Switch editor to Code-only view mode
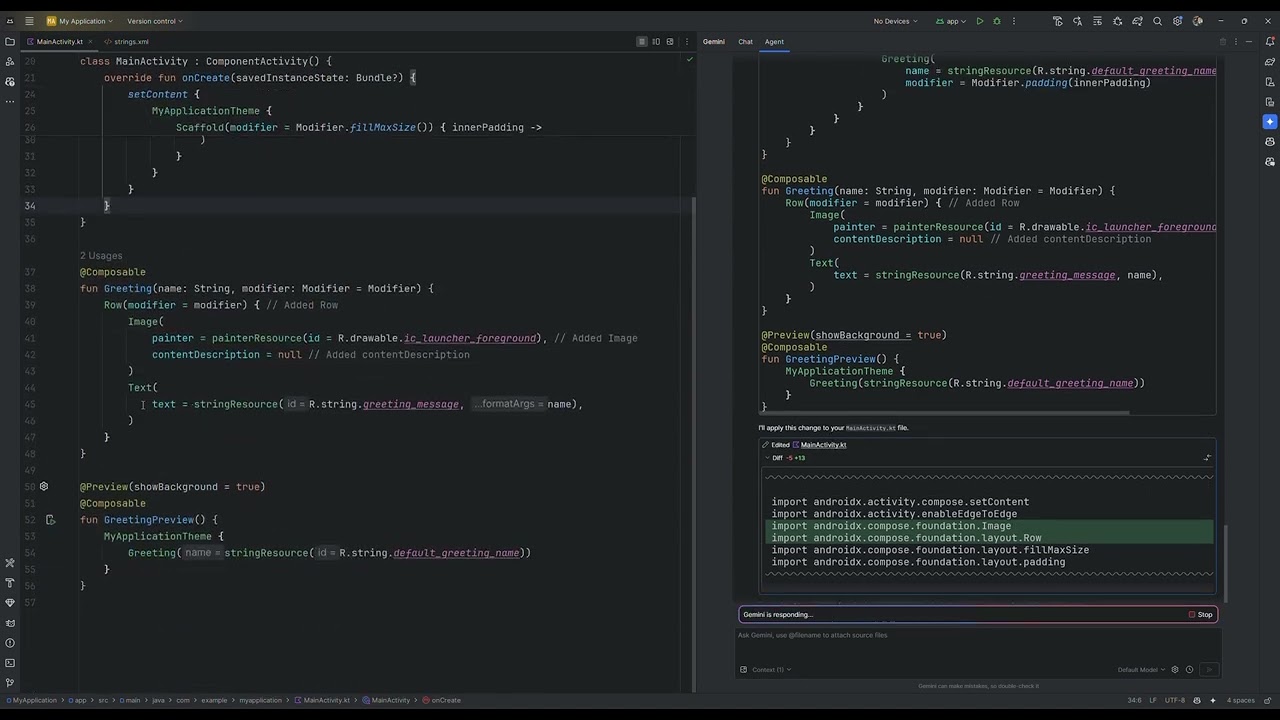Screen dimensions: 1280x720 coord(642,42)
